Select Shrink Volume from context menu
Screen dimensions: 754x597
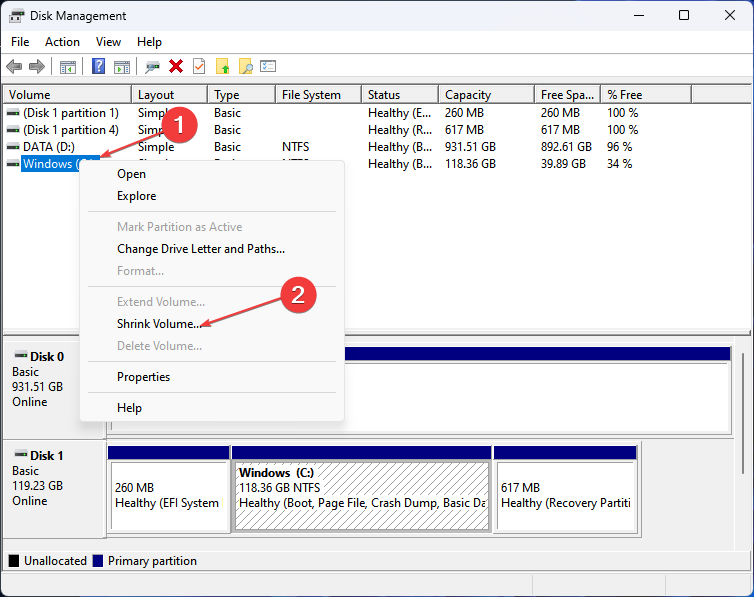160,324
